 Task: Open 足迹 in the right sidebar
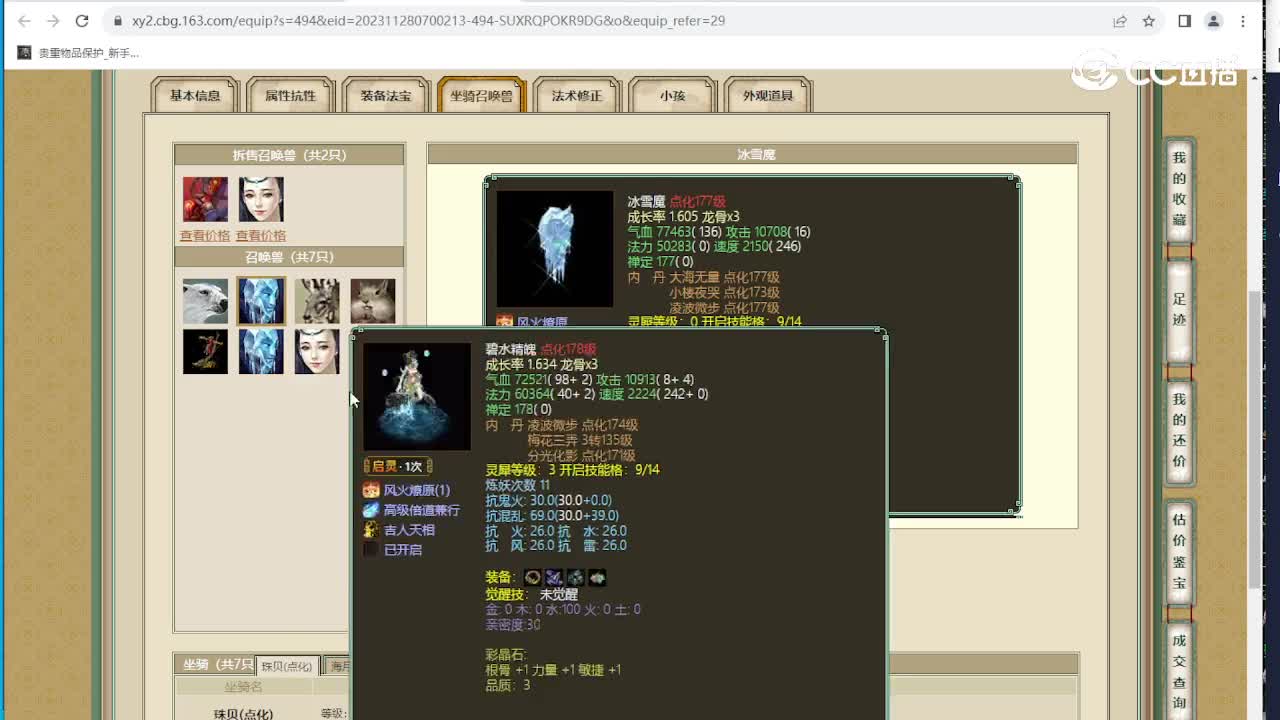pyautogui.click(x=1180, y=310)
